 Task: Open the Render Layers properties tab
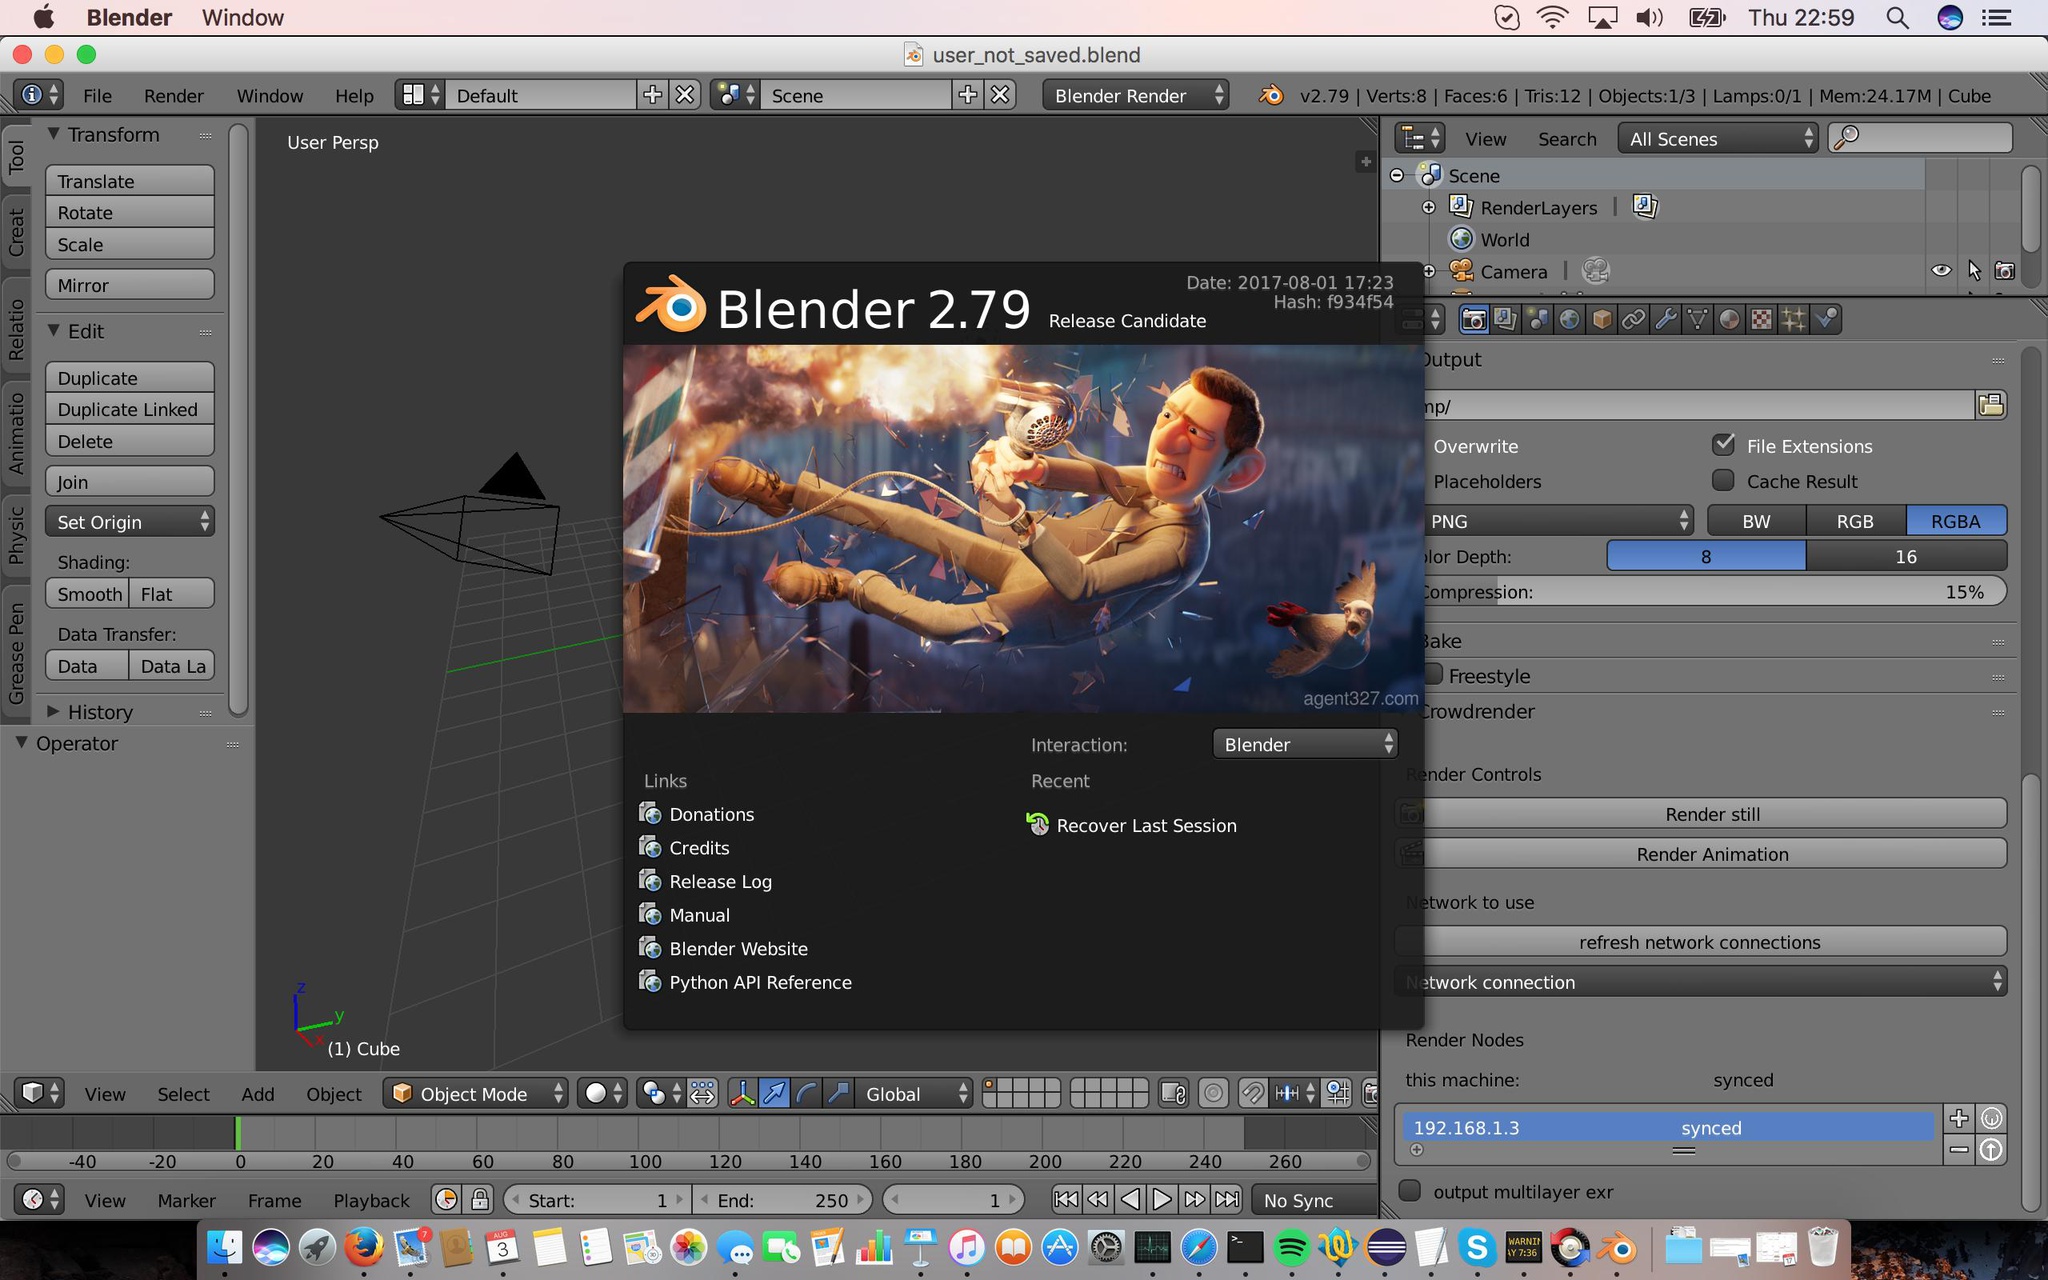pos(1505,319)
